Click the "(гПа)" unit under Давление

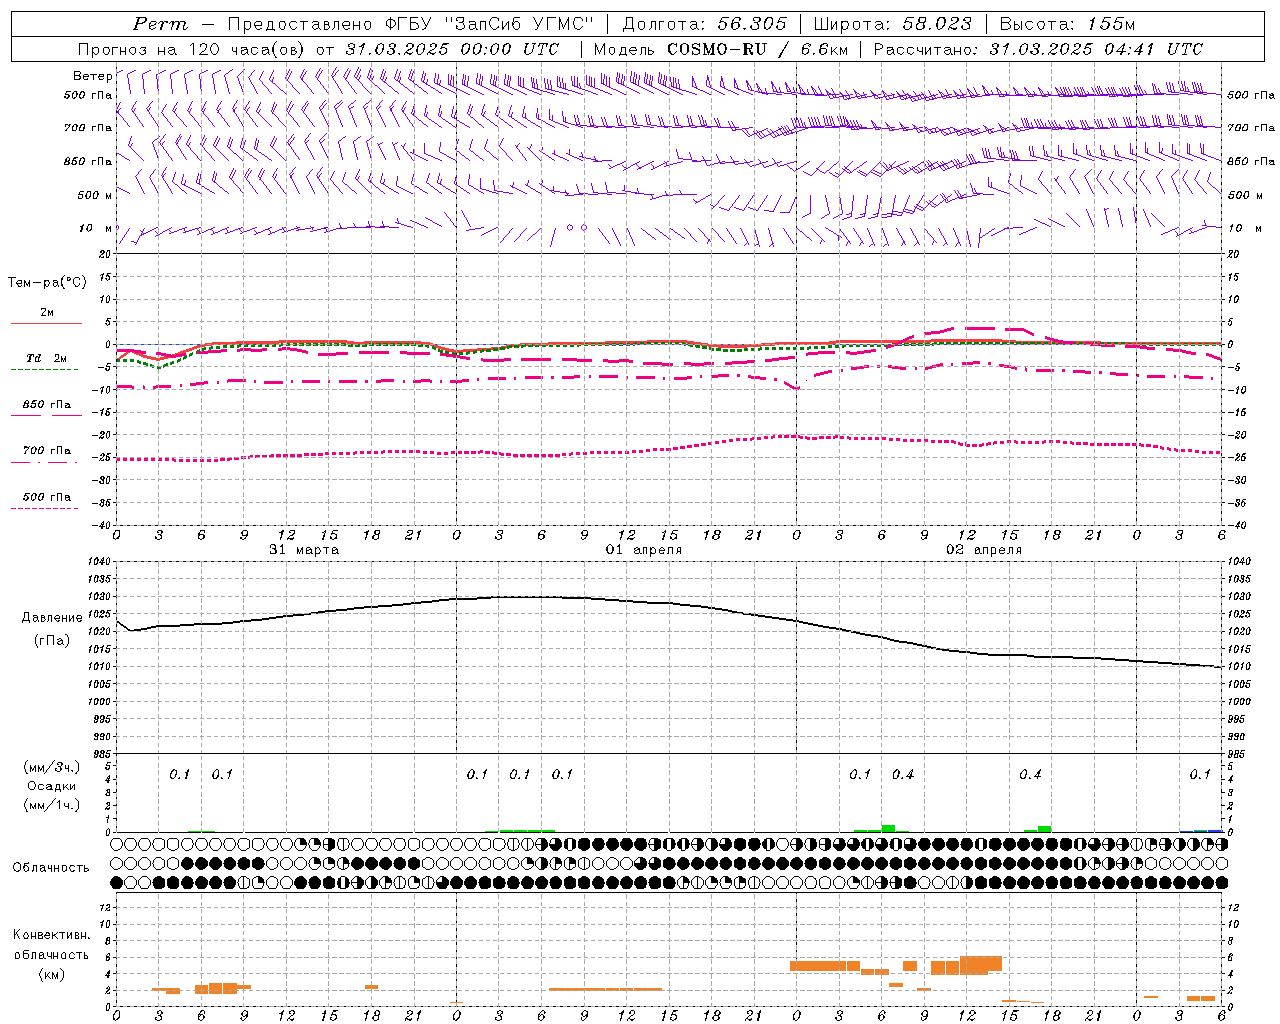point(51,641)
